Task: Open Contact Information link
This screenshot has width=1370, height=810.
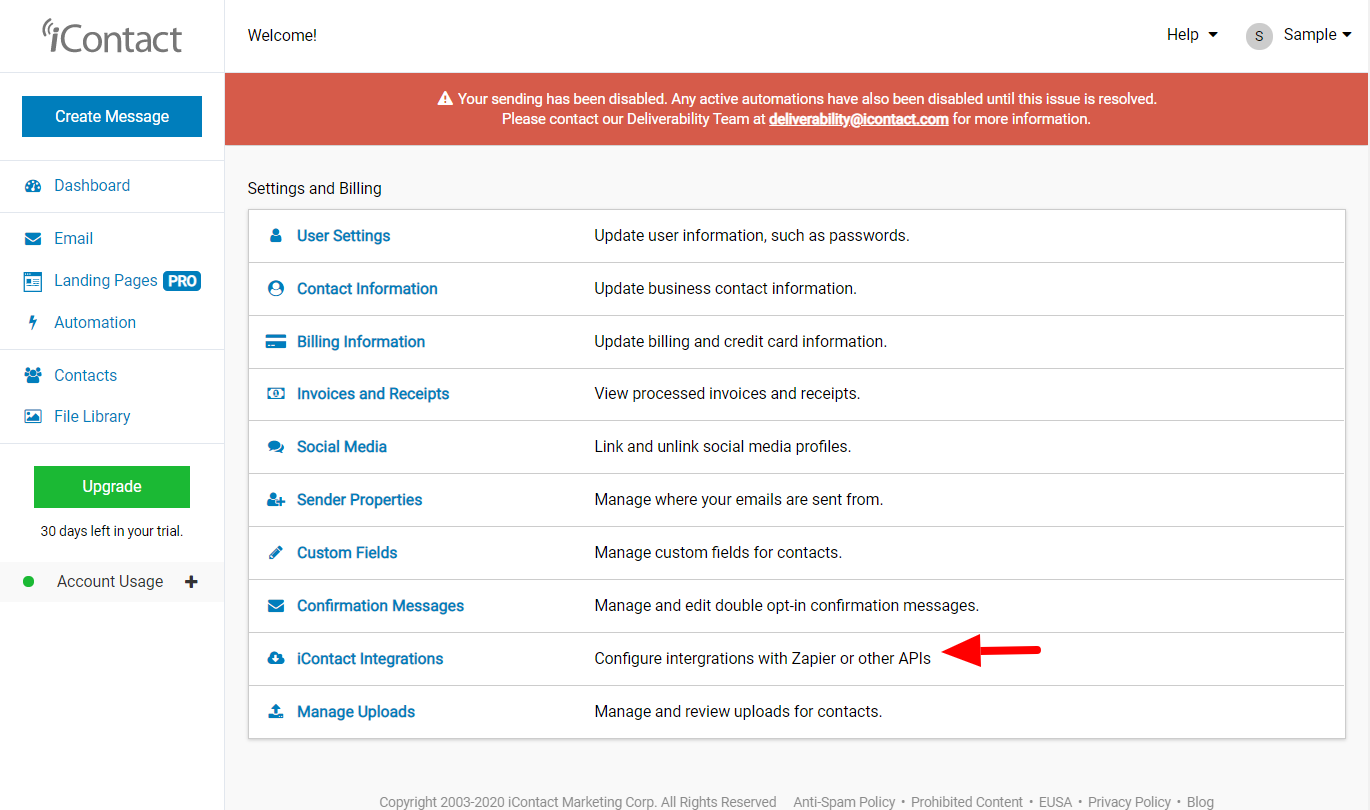Action: click(367, 289)
